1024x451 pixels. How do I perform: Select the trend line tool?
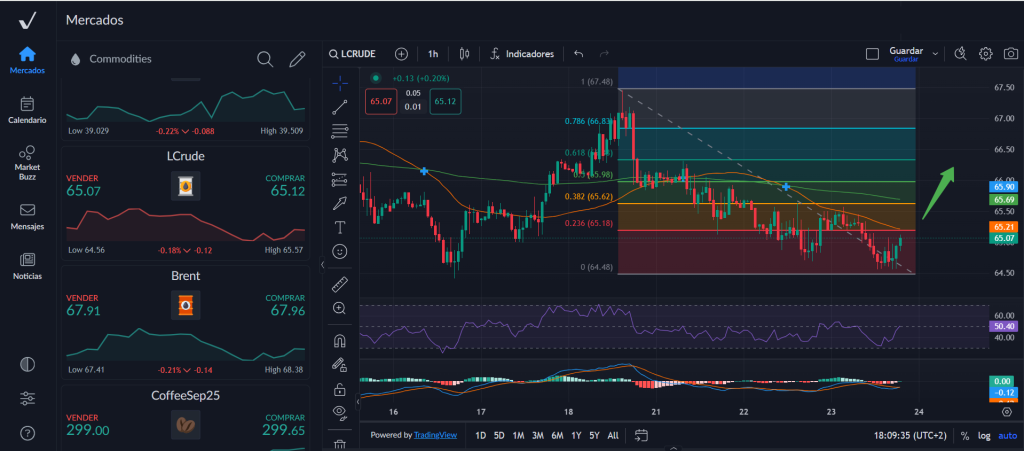coord(340,107)
